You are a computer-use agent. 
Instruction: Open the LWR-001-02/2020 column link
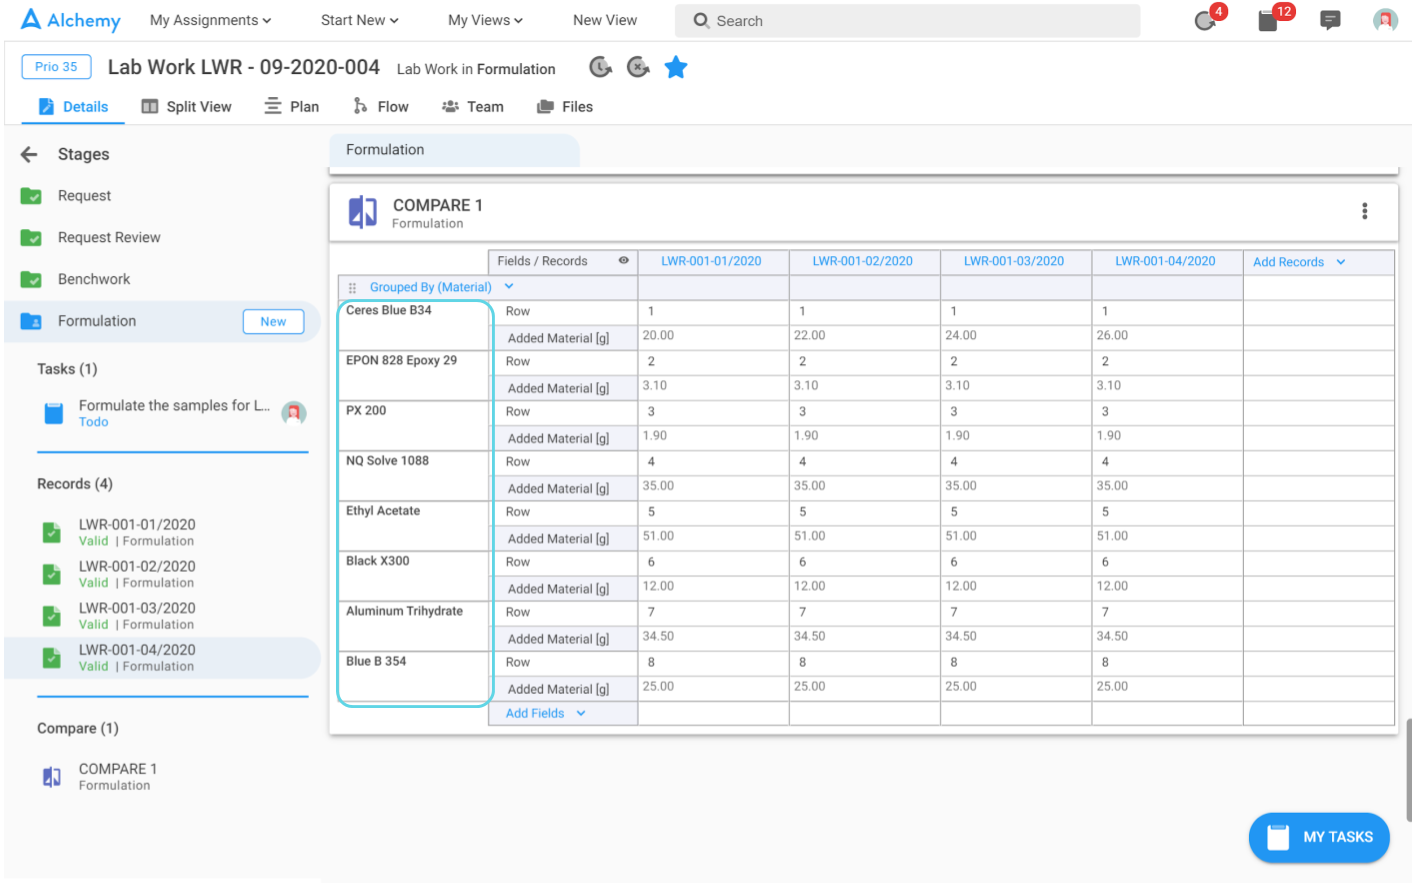pyautogui.click(x=862, y=261)
